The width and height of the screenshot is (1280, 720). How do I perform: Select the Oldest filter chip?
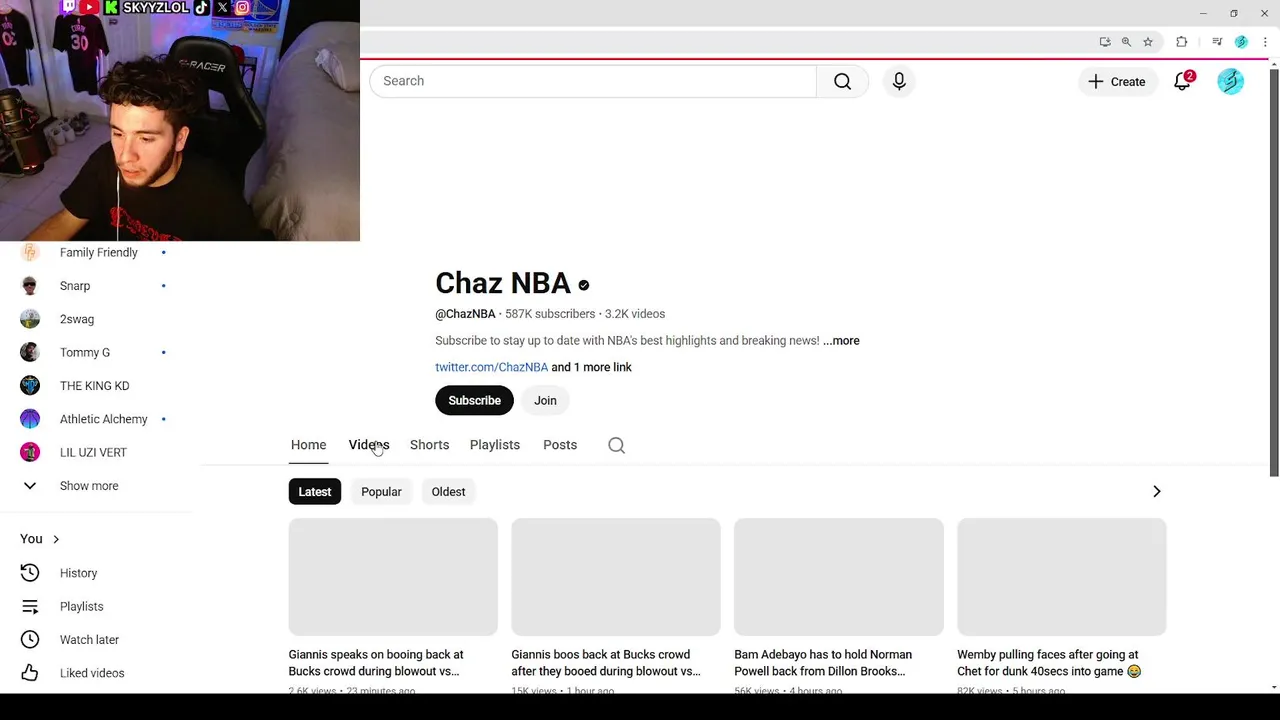pyautogui.click(x=448, y=492)
